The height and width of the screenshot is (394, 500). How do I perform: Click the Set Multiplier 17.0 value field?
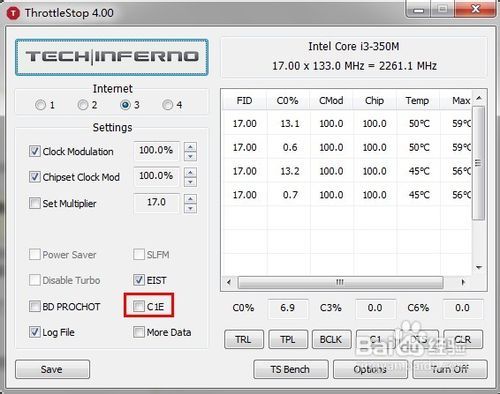tap(156, 203)
